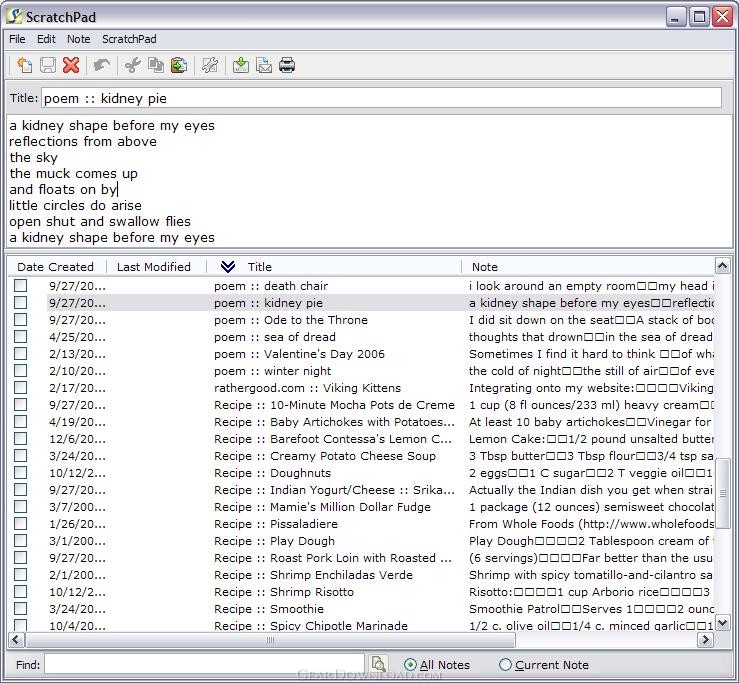Tick checkbox for Recipe :: Pissaladiere
The image size is (739, 683).
click(x=20, y=524)
